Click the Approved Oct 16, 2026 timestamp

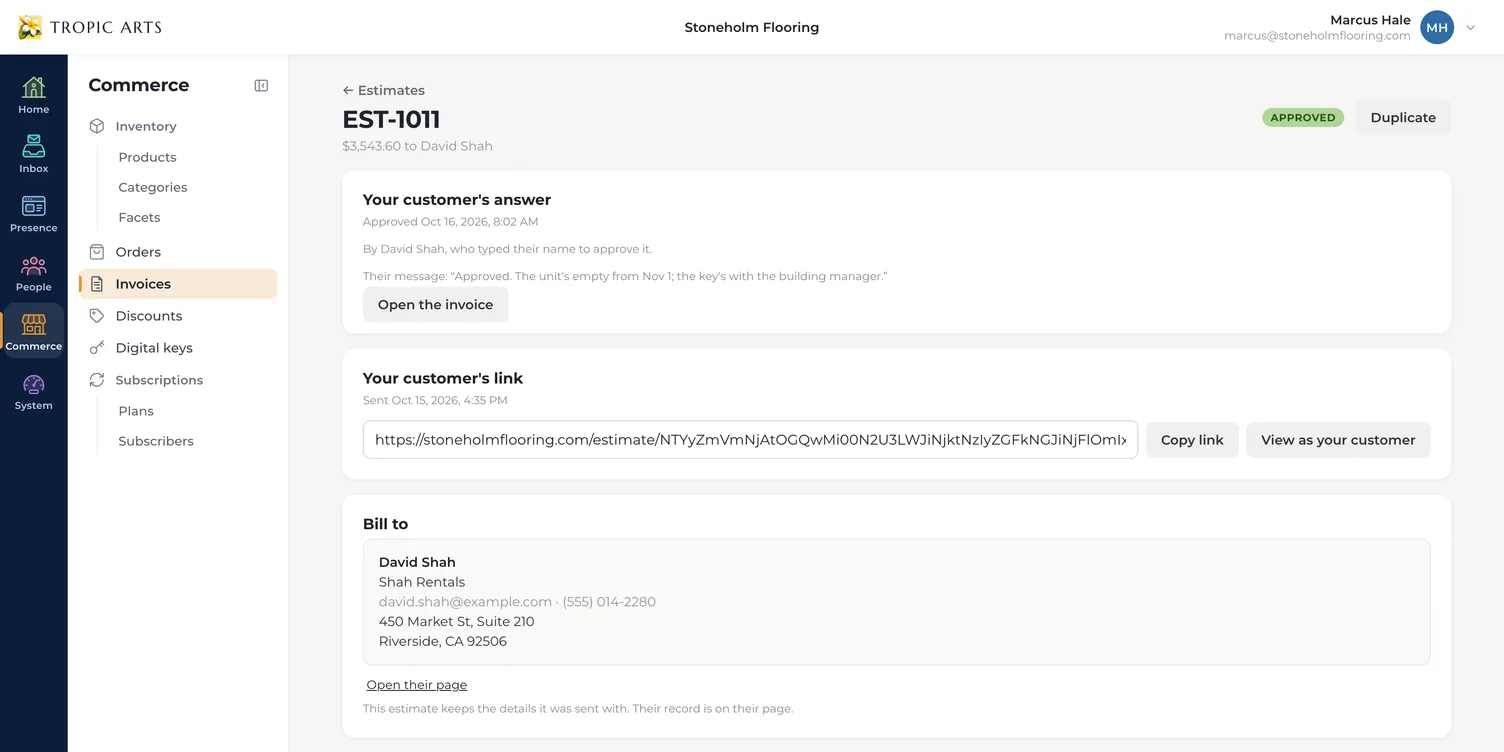coord(450,222)
